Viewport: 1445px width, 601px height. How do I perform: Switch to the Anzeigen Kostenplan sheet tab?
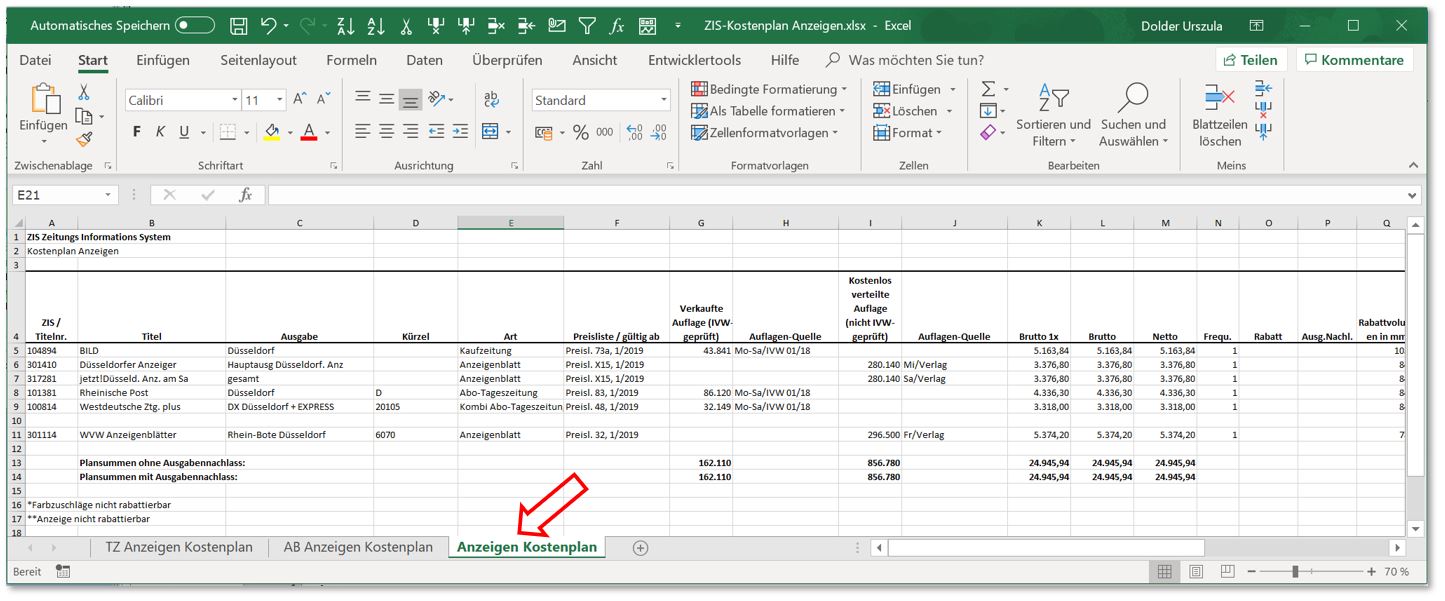[x=525, y=547]
